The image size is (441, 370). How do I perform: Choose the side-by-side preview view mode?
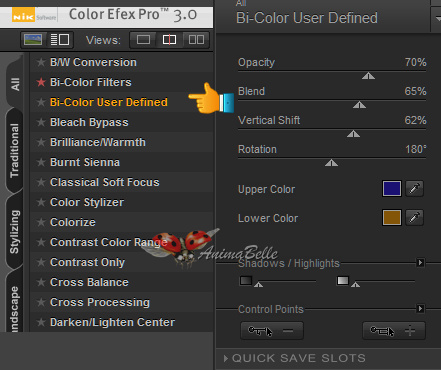pos(196,40)
